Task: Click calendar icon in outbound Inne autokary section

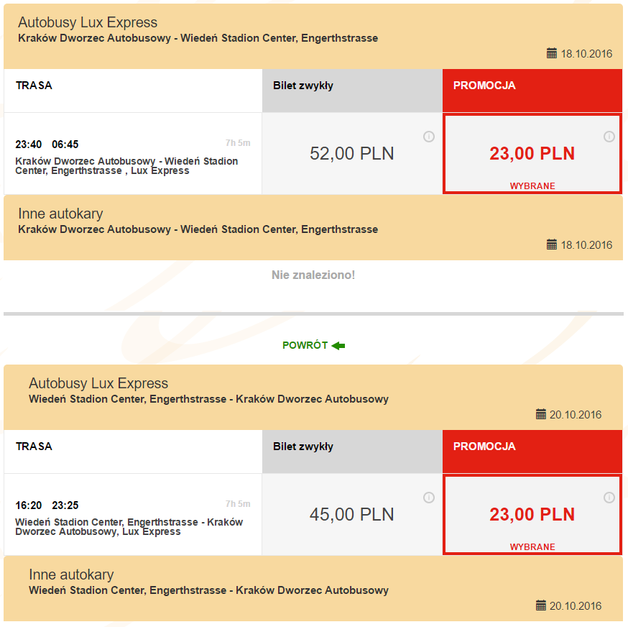Action: 551,245
